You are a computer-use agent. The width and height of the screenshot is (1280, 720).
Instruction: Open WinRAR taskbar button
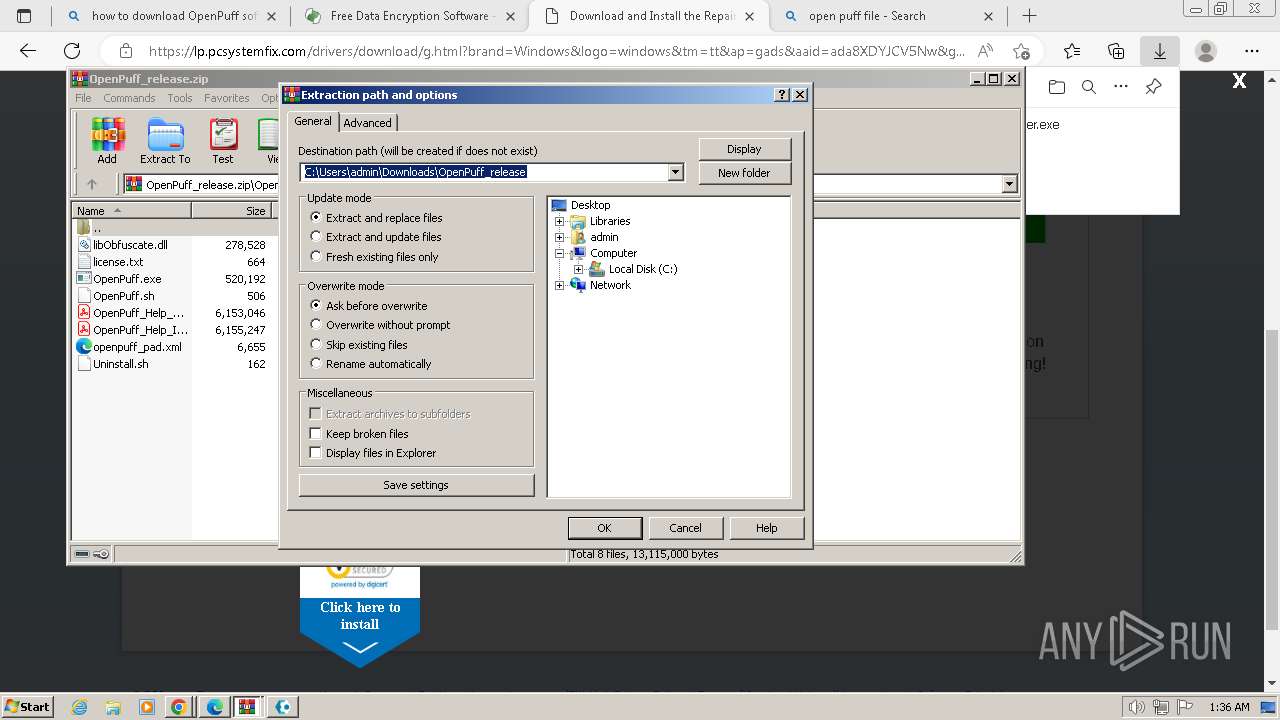pyautogui.click(x=247, y=706)
